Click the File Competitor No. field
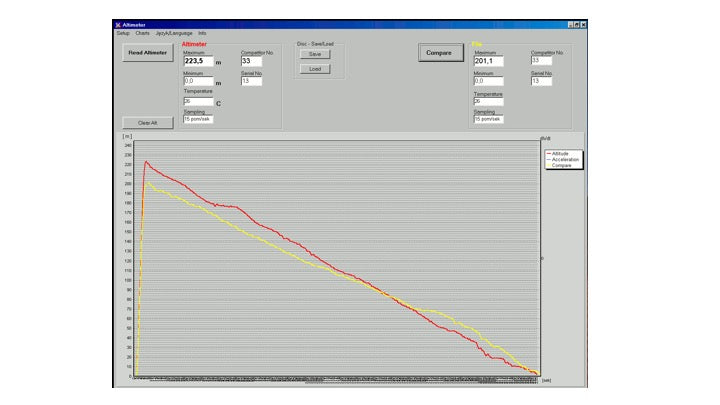720x405 pixels. [542, 60]
